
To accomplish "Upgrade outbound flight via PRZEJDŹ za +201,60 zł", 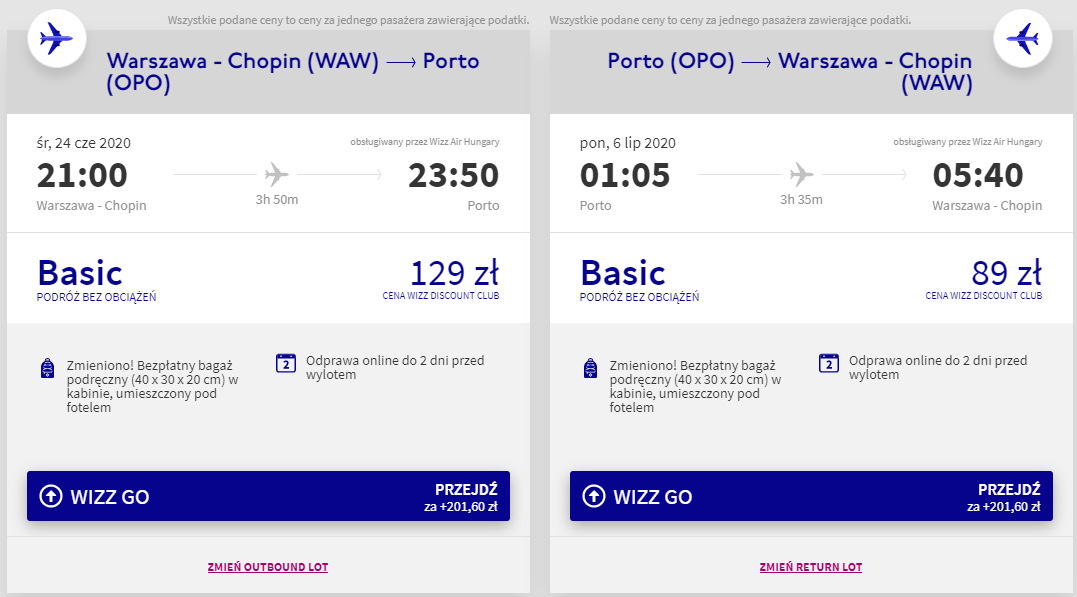I will 460,497.
